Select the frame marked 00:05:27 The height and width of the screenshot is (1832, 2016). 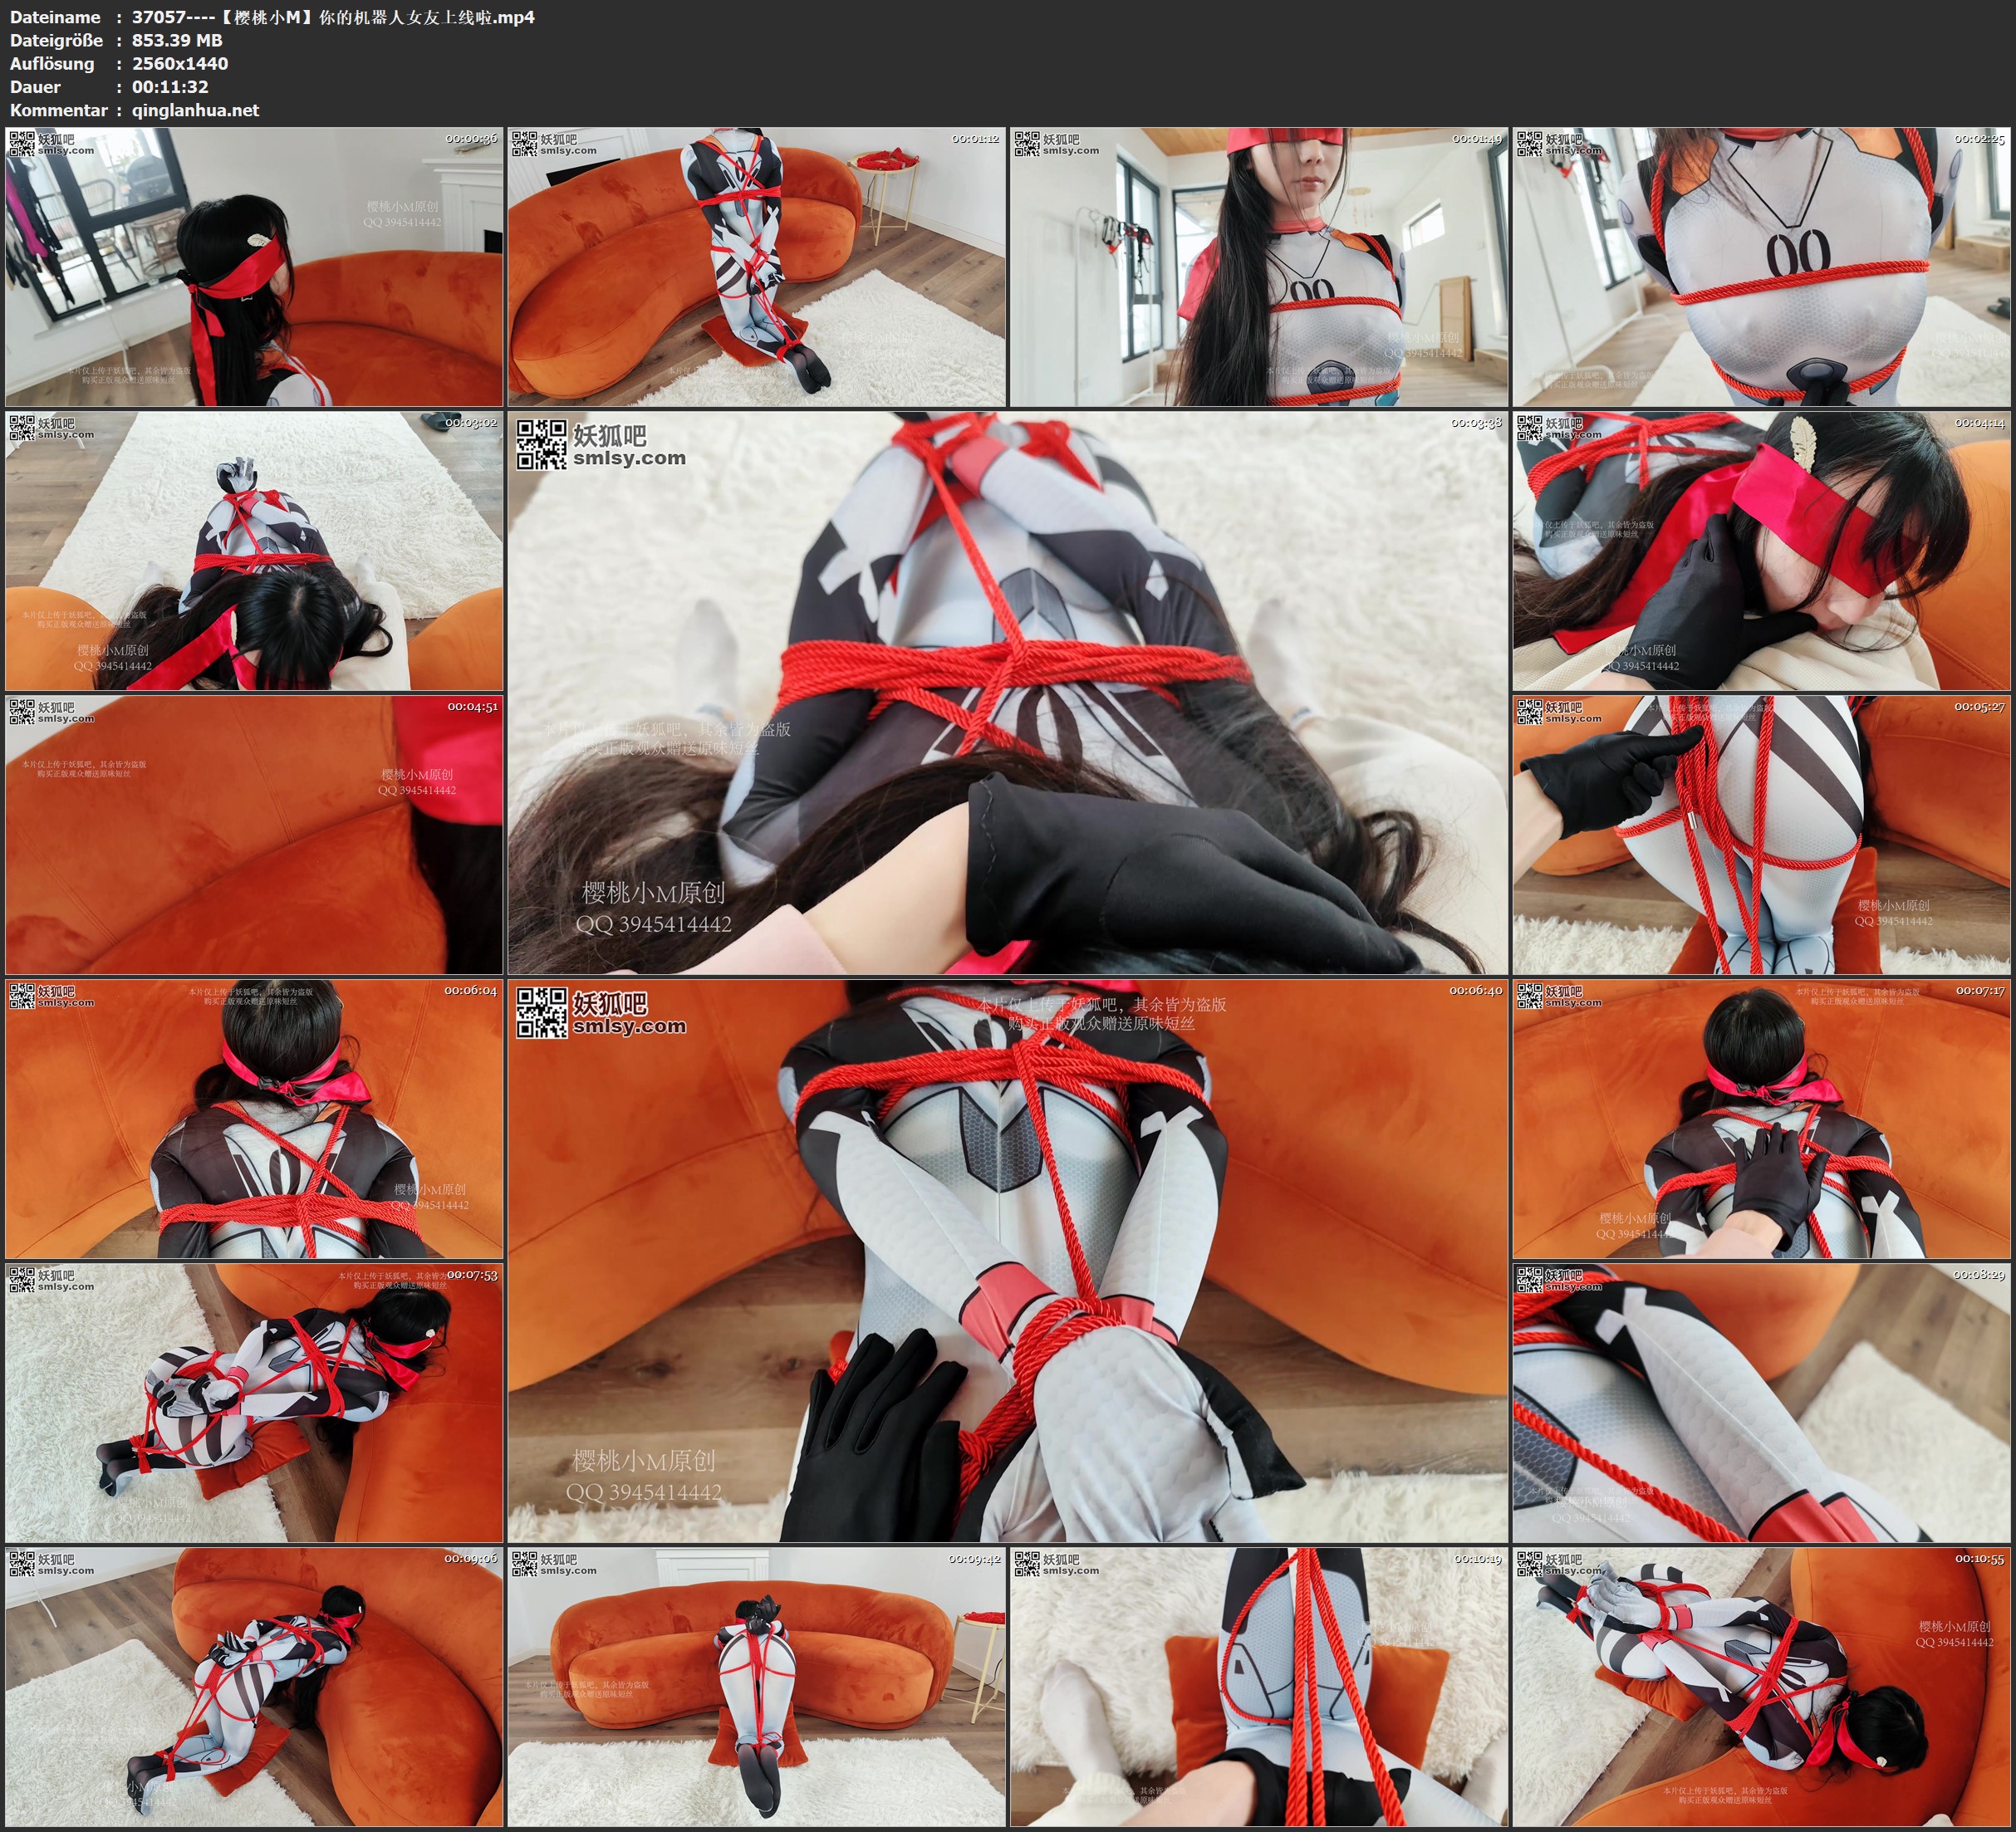[x=1761, y=834]
